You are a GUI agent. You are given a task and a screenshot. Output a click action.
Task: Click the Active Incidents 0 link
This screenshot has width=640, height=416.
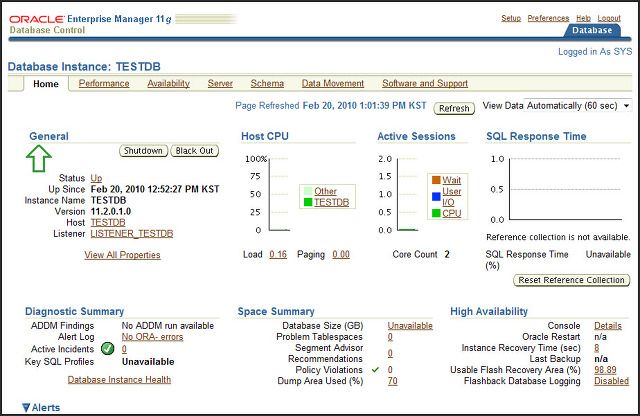124,349
